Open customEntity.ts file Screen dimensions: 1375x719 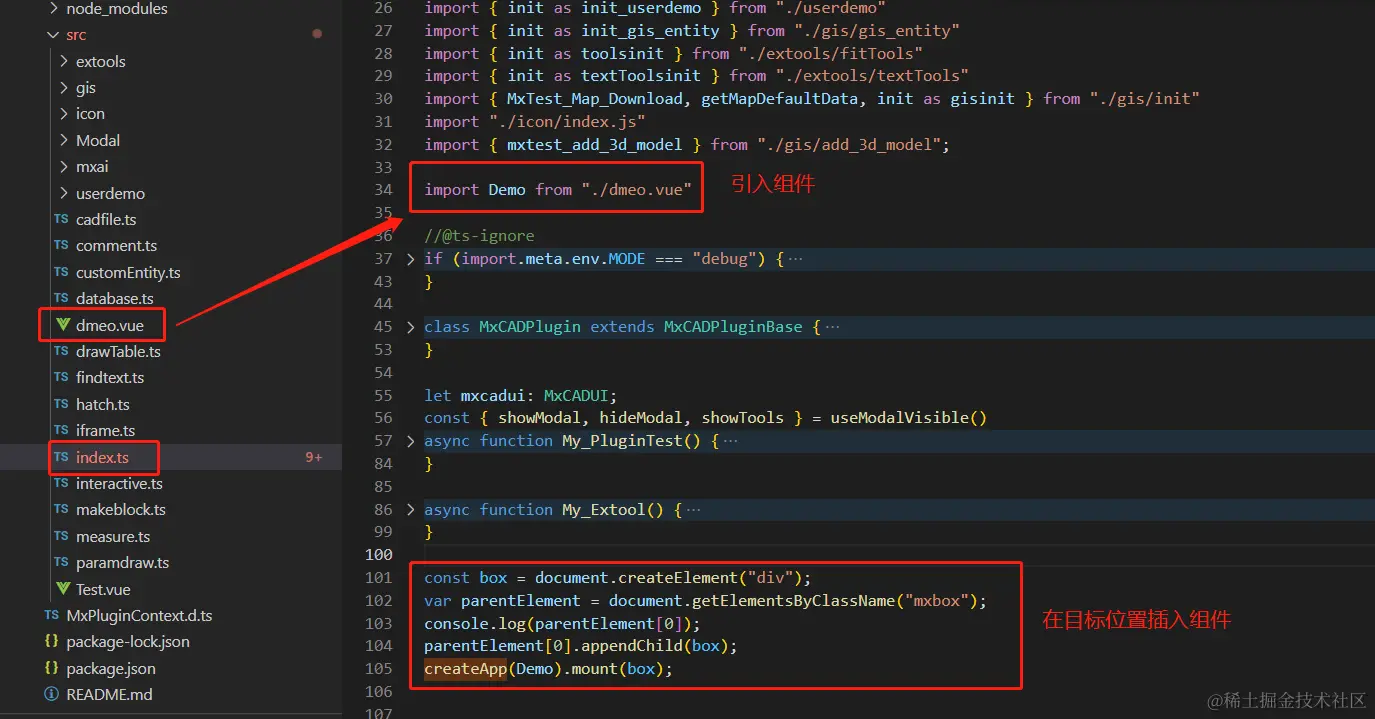pos(128,273)
